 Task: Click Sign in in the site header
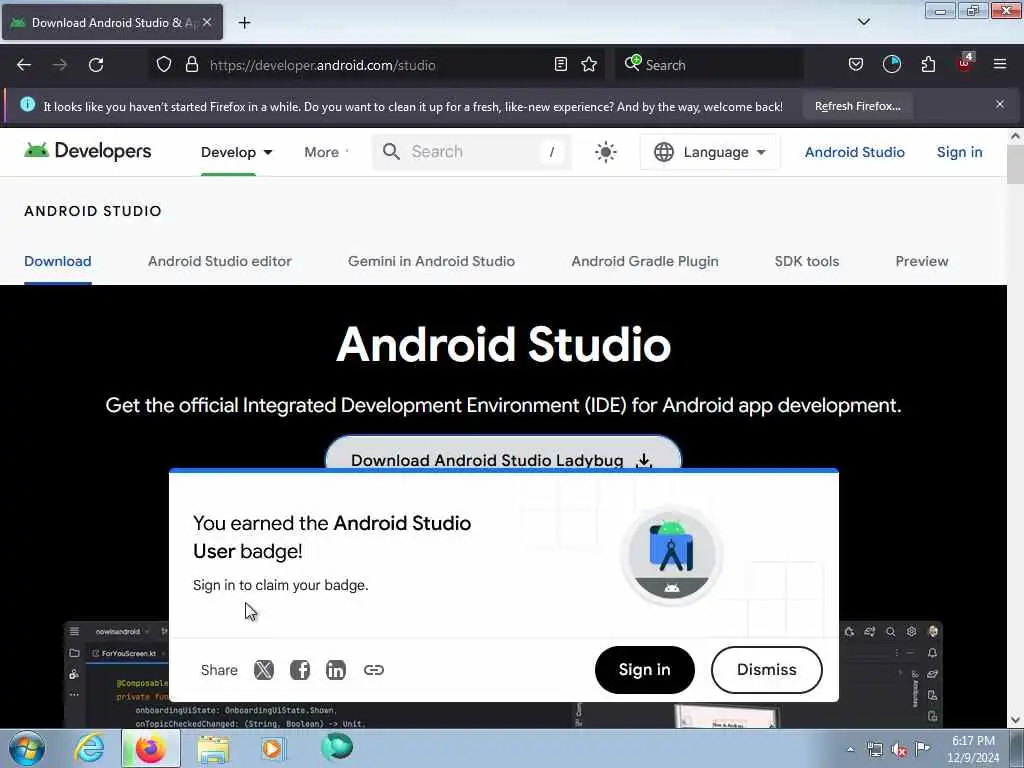(959, 152)
